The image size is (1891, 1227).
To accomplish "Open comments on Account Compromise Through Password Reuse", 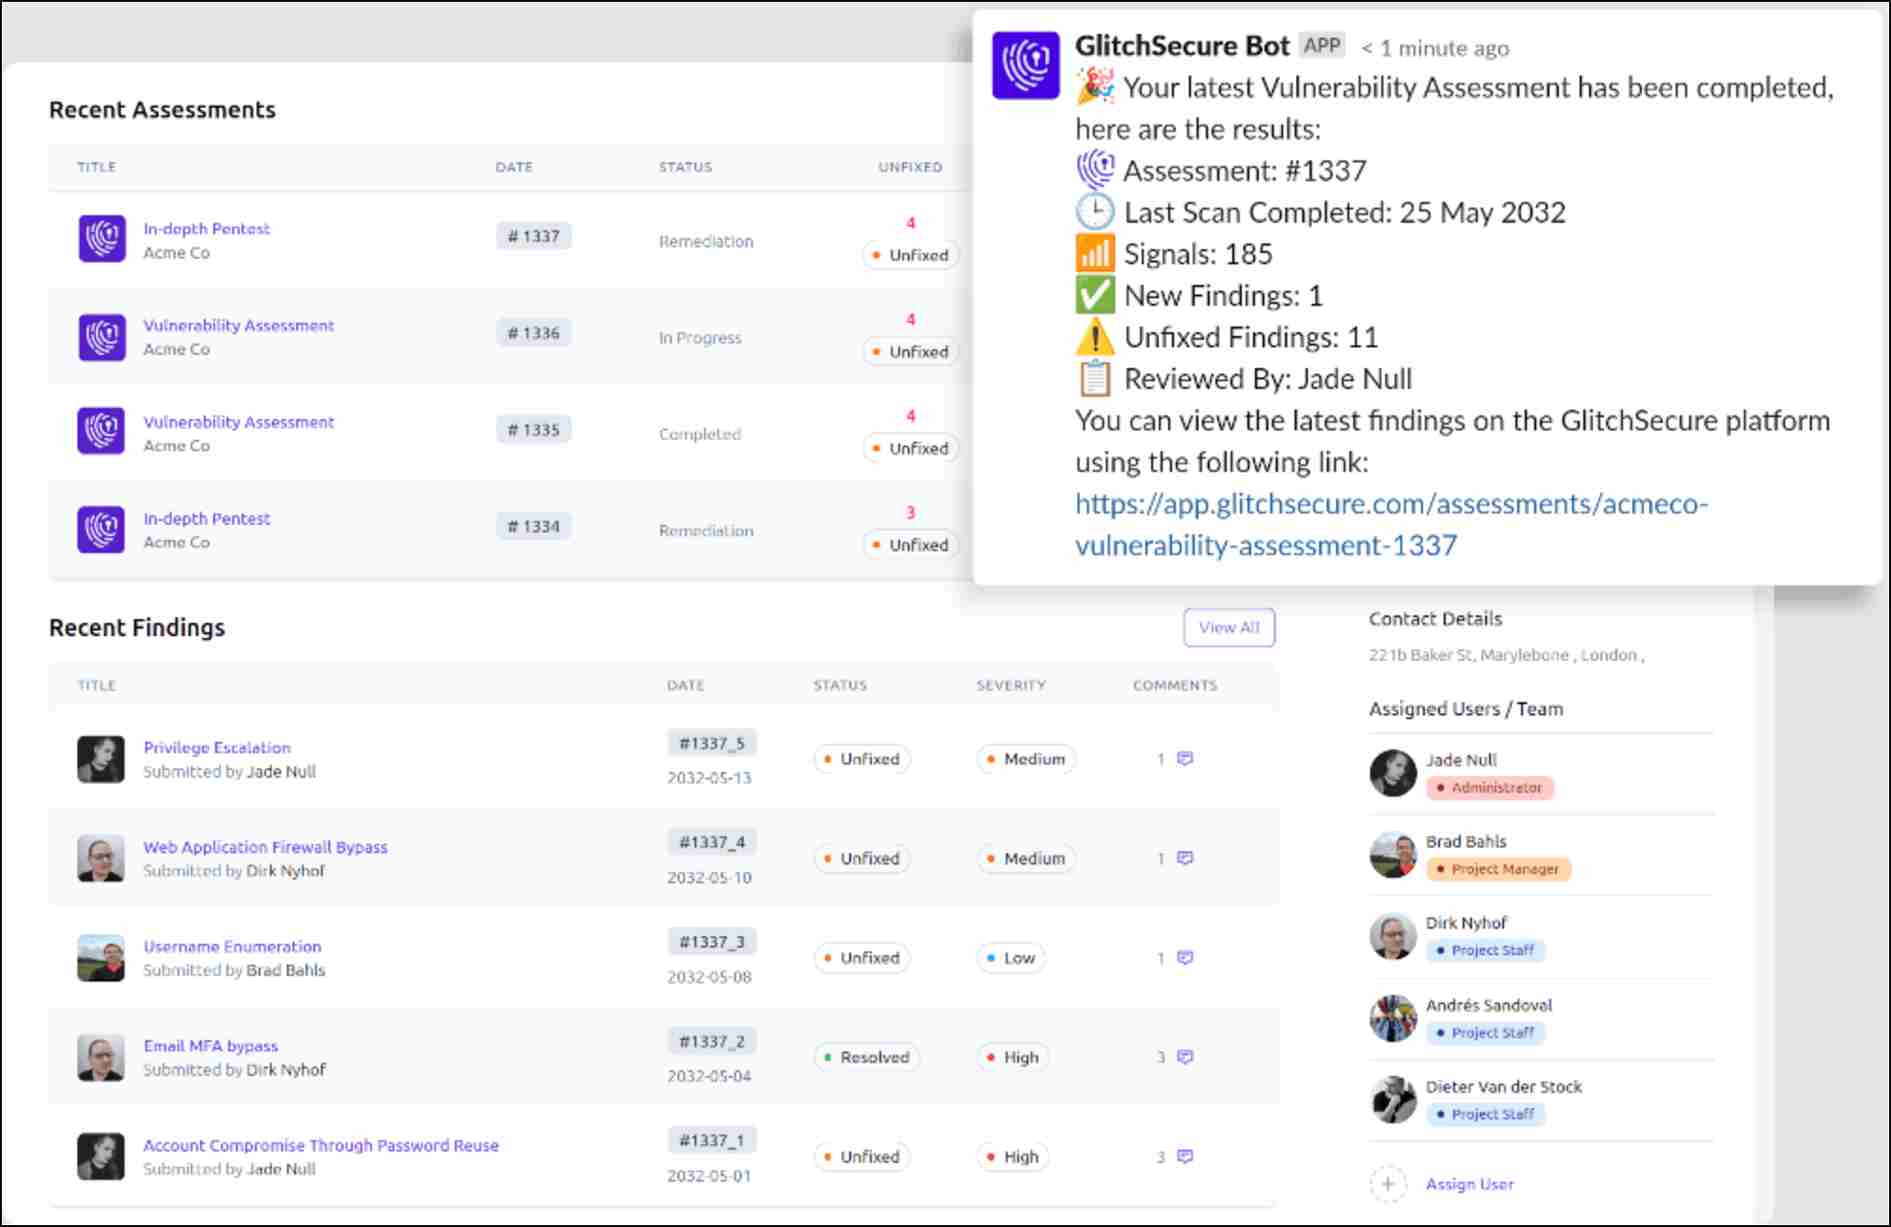I will pos(1186,1157).
